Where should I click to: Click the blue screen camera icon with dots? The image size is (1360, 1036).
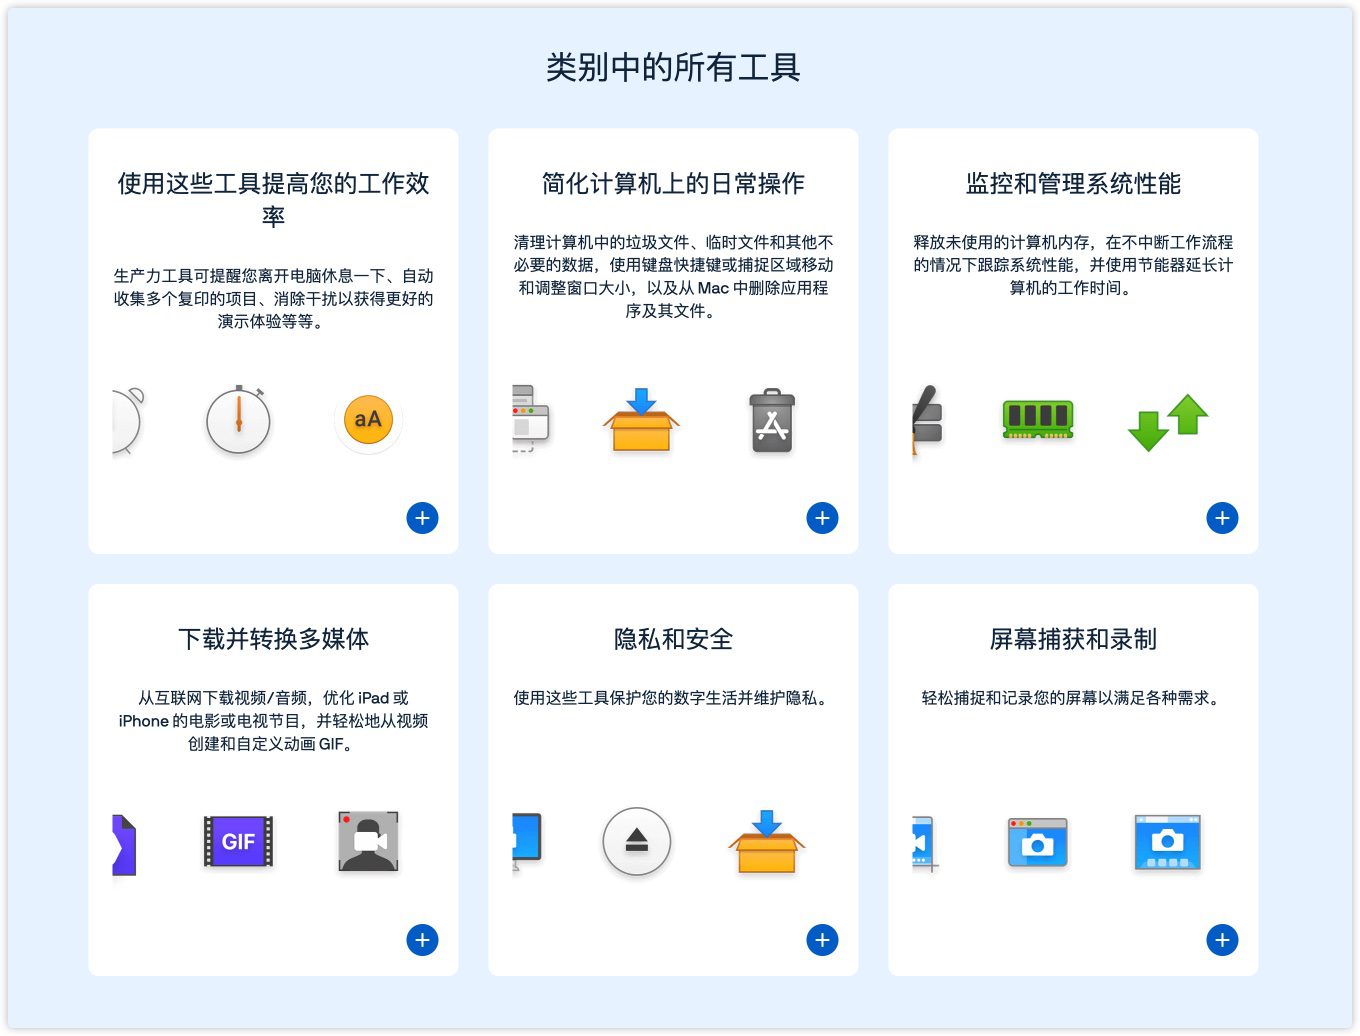click(x=1167, y=842)
